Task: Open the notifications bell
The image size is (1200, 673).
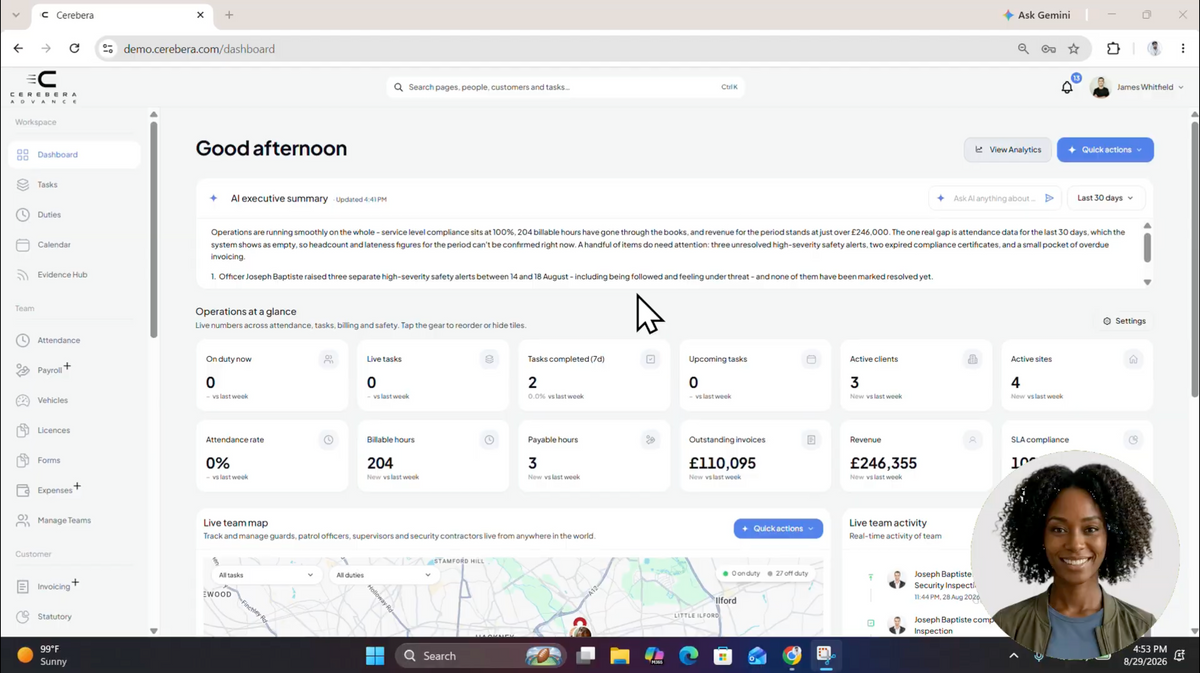Action: pyautogui.click(x=1067, y=87)
